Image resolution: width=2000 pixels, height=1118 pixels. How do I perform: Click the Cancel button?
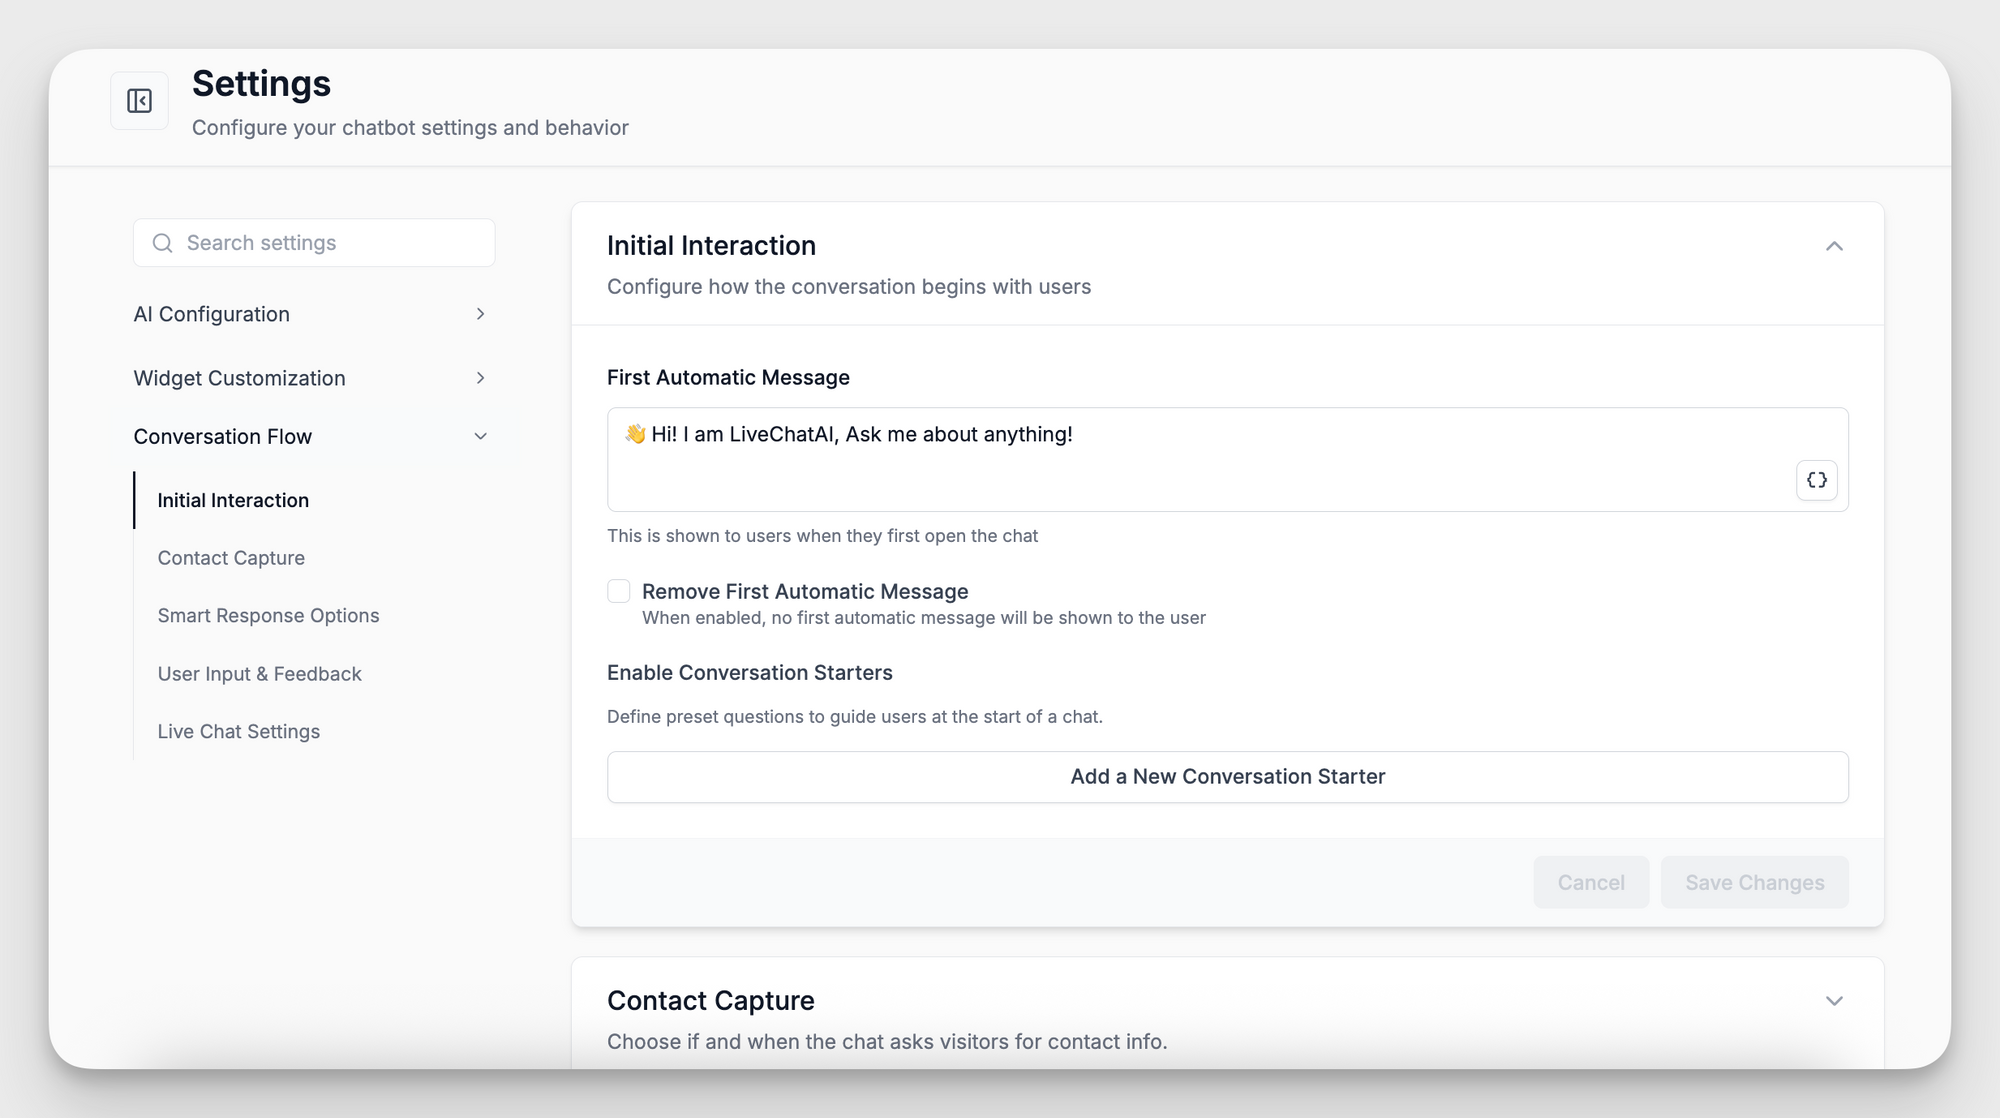[1591, 882]
